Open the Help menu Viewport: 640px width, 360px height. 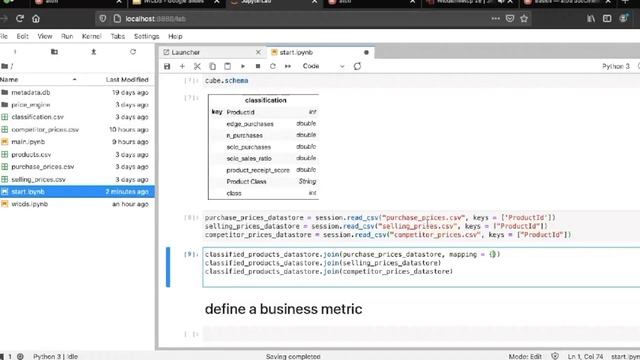[x=175, y=36]
